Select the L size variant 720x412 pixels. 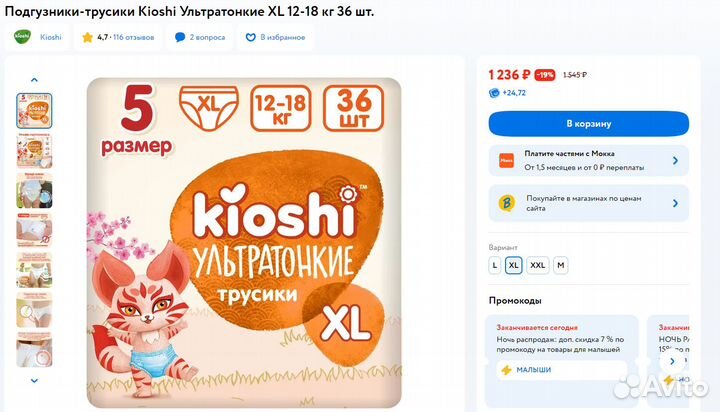coord(495,265)
